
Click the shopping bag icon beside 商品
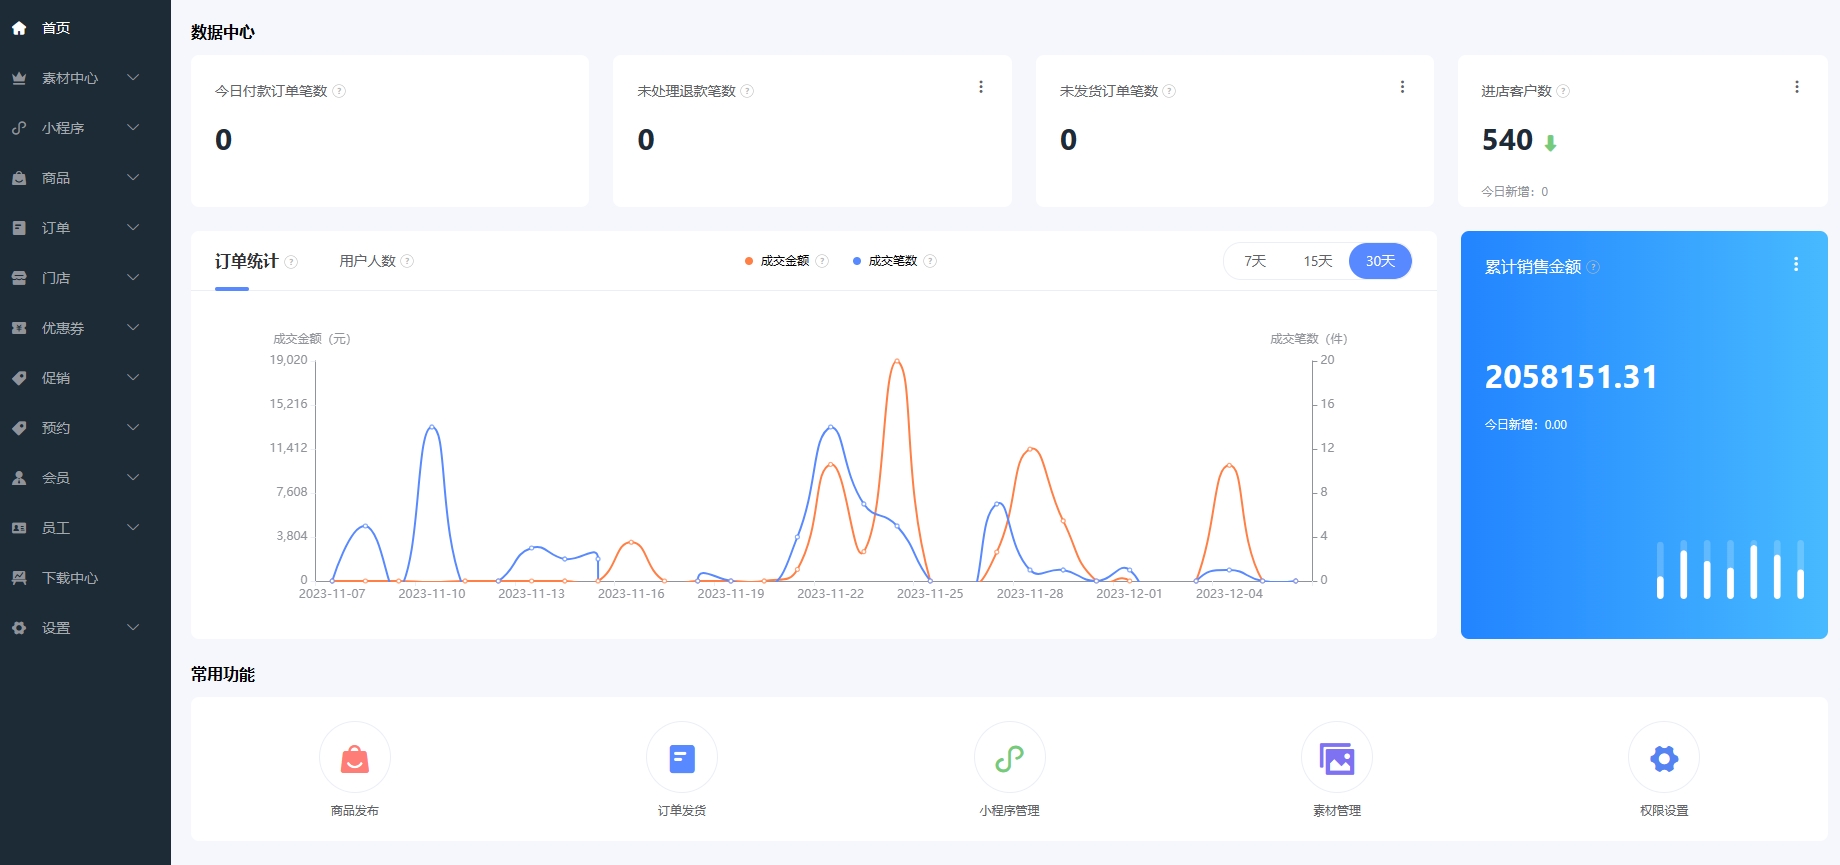click(x=19, y=178)
